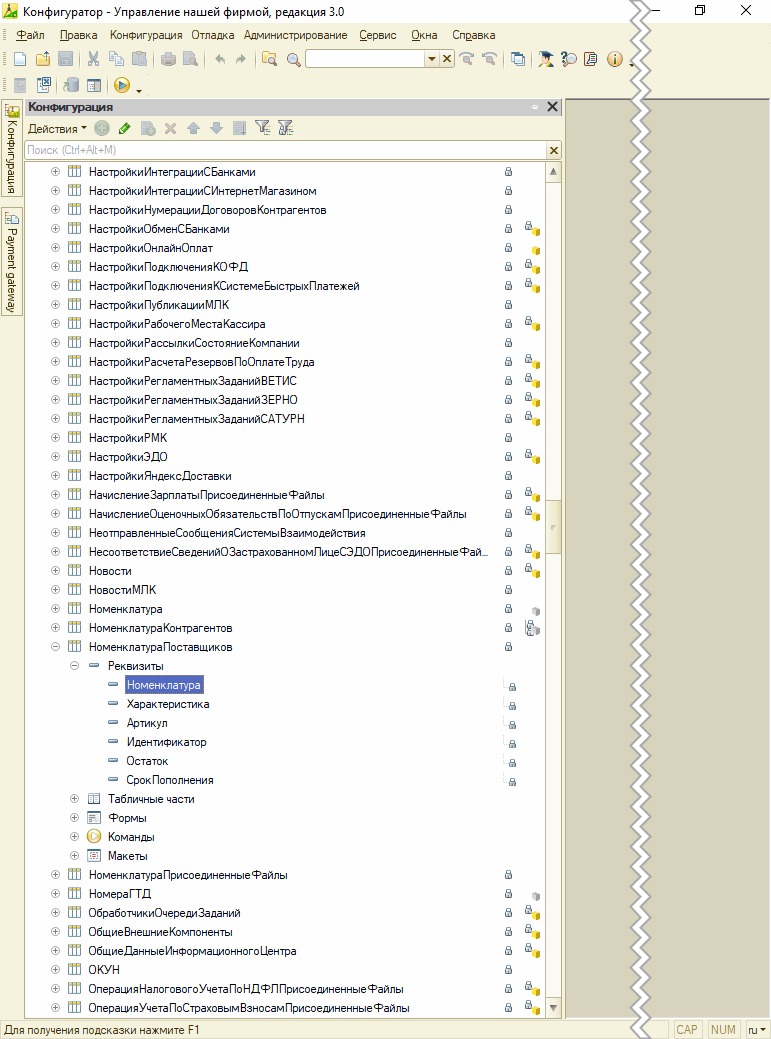Click the info About icon in toolbar
Image resolution: width=771 pixels, height=1039 pixels.
[x=615, y=59]
